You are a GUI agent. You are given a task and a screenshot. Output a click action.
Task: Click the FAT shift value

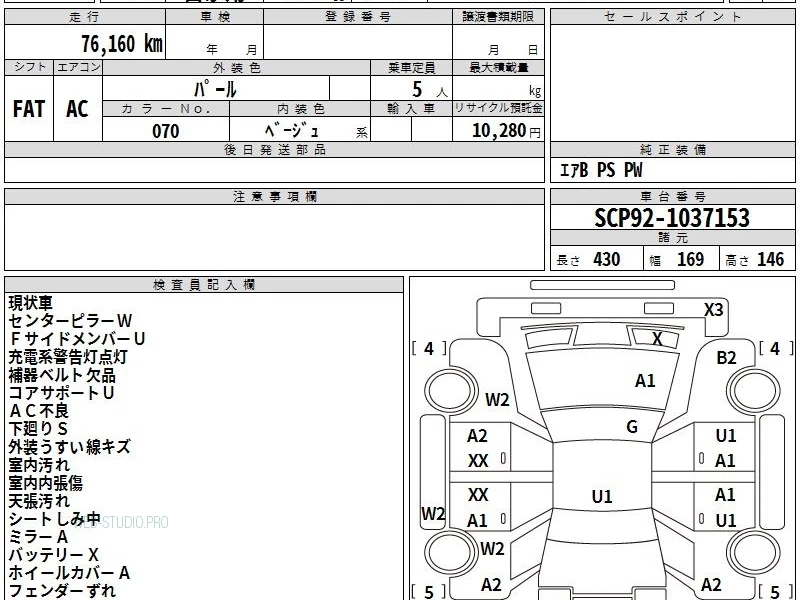click(29, 109)
